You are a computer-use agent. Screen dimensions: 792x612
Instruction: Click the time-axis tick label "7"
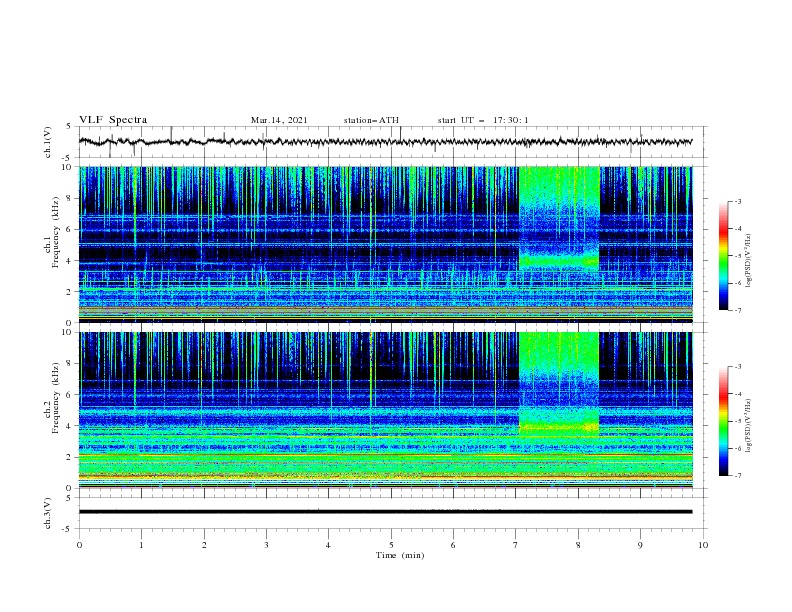(516, 545)
